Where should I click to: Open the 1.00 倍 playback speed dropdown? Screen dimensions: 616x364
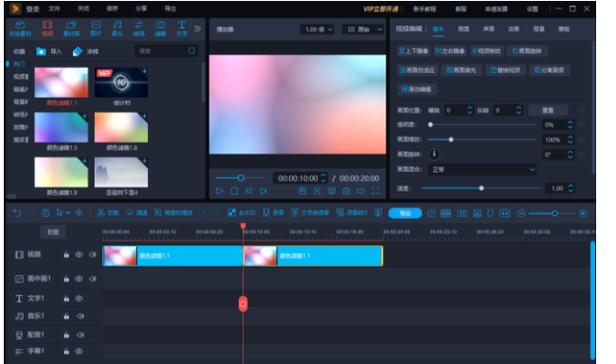point(318,29)
